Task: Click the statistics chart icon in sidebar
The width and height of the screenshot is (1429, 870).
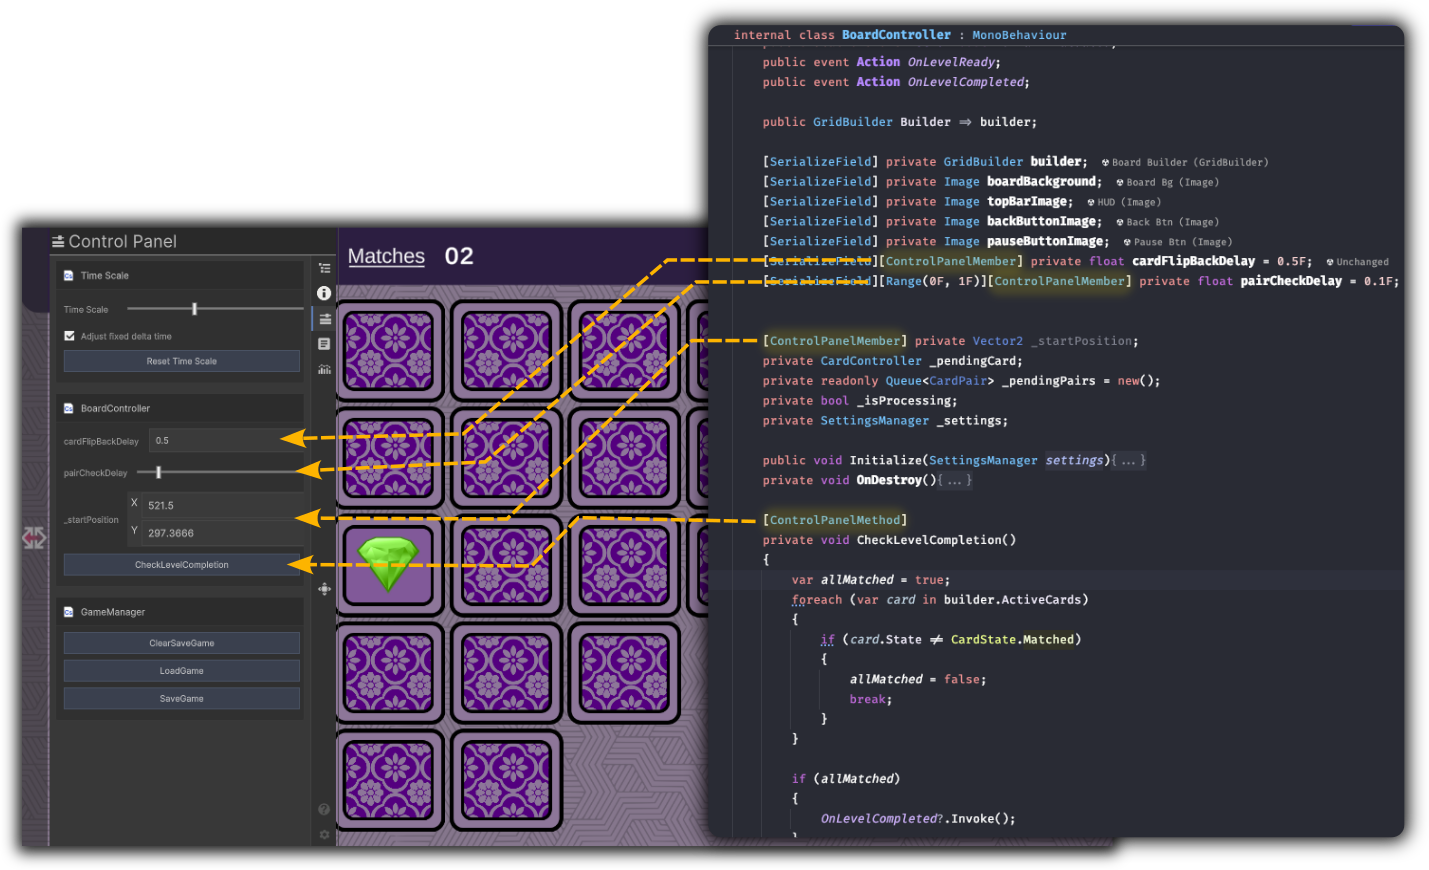Action: point(324,369)
